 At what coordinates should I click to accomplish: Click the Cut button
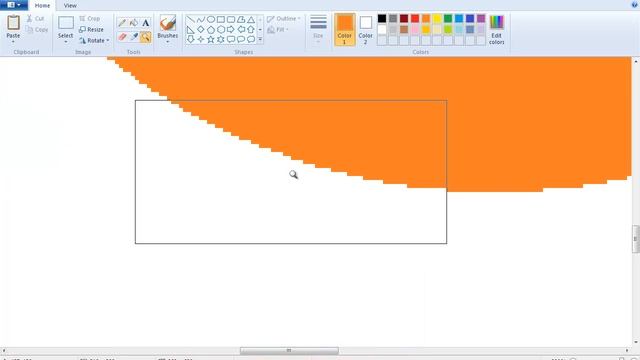36,19
